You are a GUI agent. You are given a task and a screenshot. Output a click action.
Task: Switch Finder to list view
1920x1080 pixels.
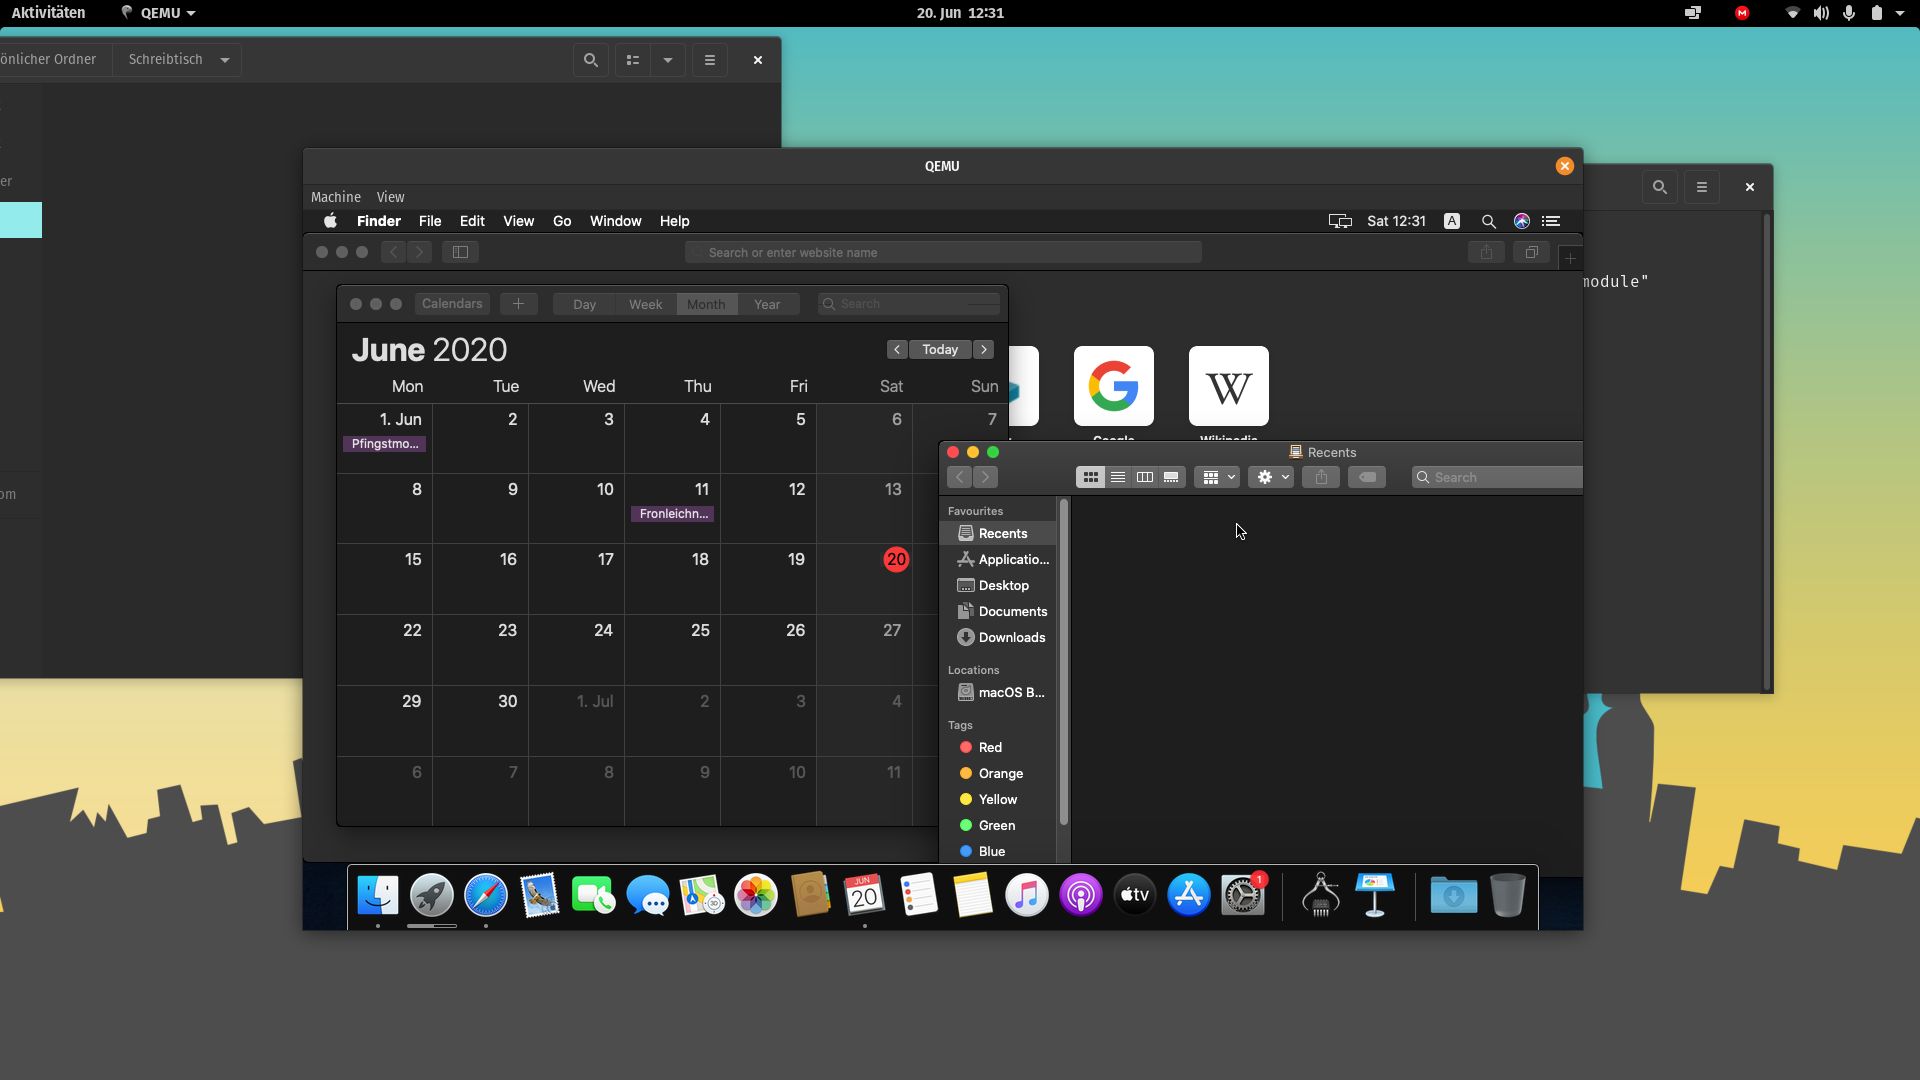1117,477
